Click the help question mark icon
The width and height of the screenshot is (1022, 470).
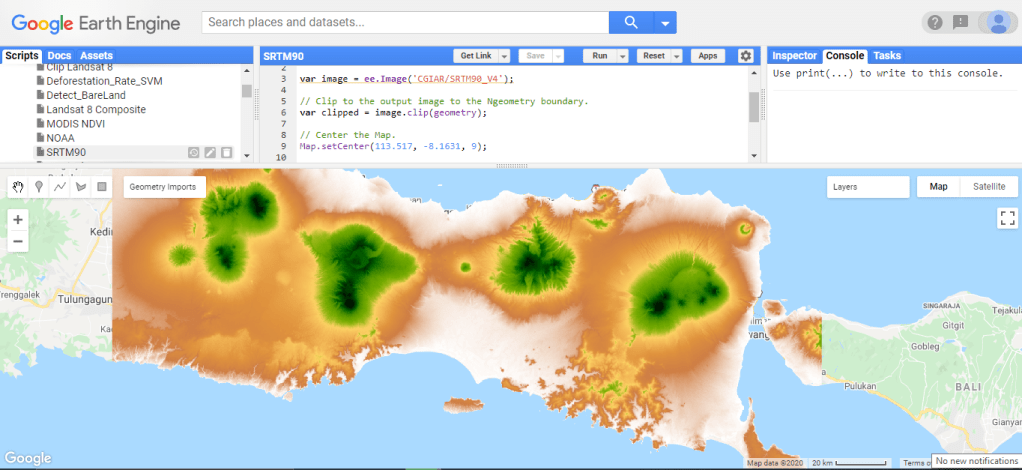[x=933, y=23]
